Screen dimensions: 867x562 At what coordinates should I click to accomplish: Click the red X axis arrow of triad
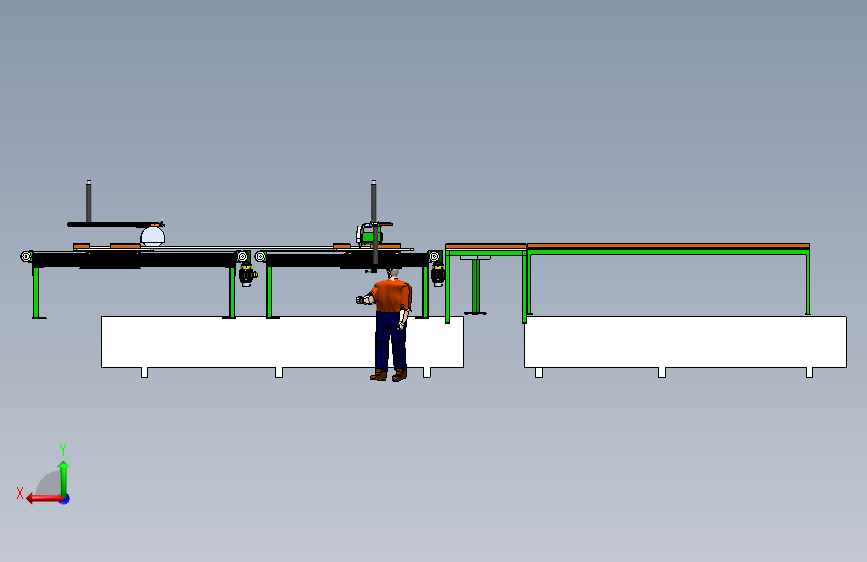[44, 499]
